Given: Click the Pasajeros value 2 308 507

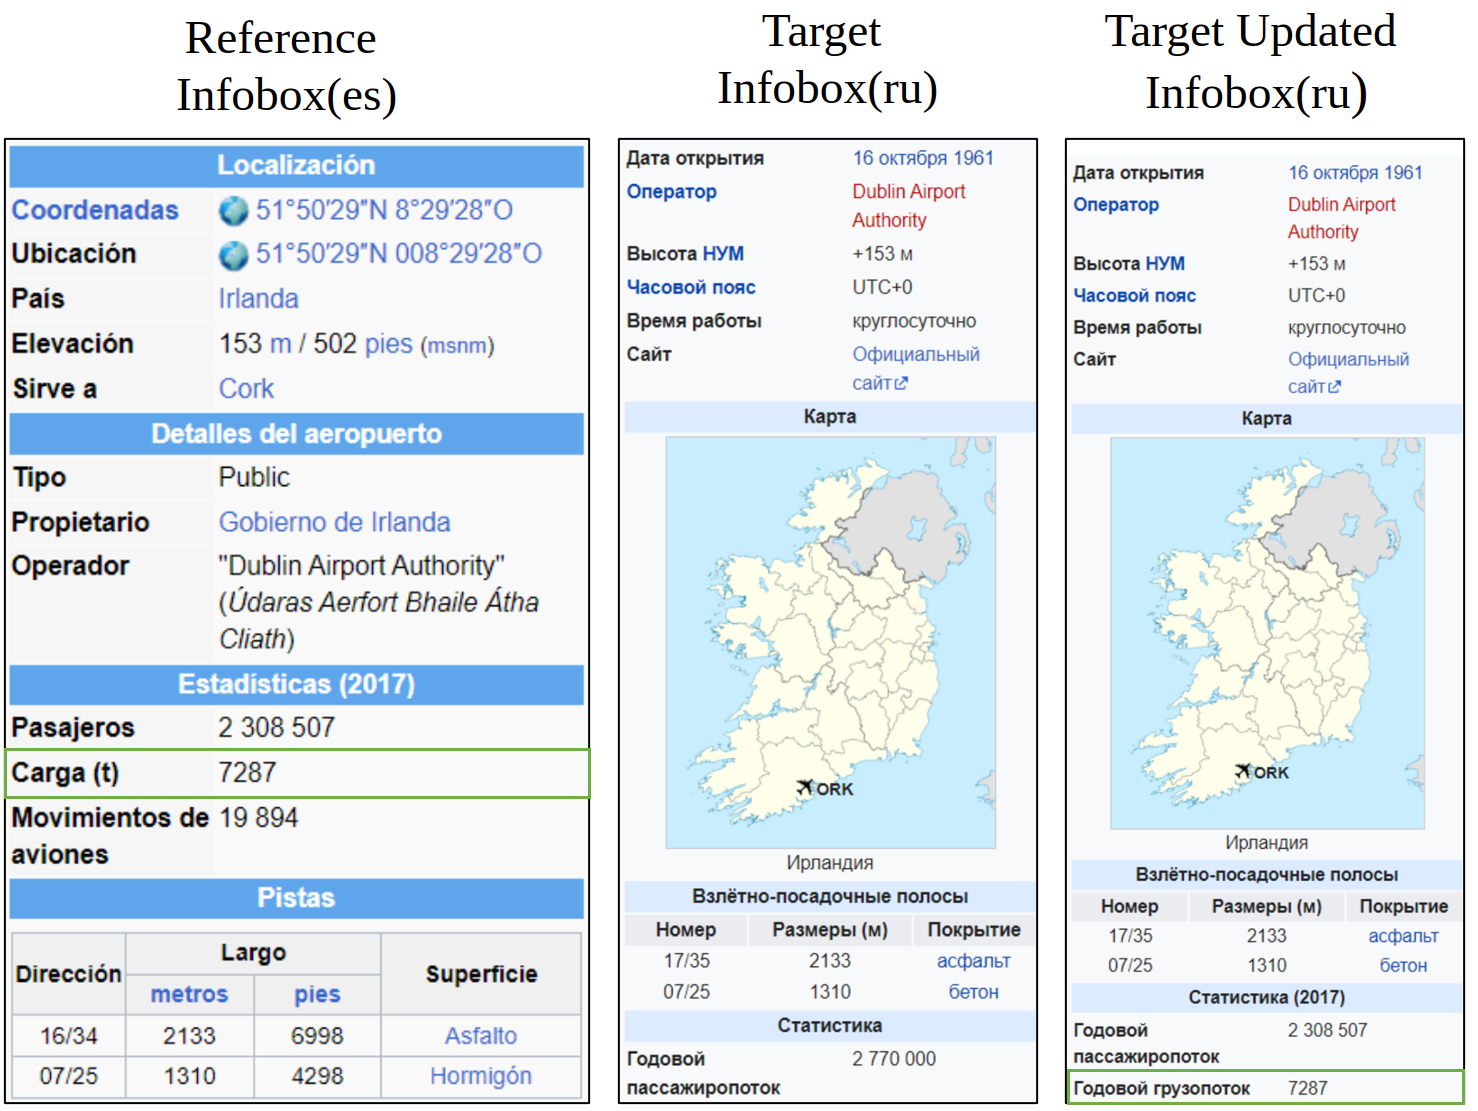Looking at the screenshot, I should [x=277, y=728].
